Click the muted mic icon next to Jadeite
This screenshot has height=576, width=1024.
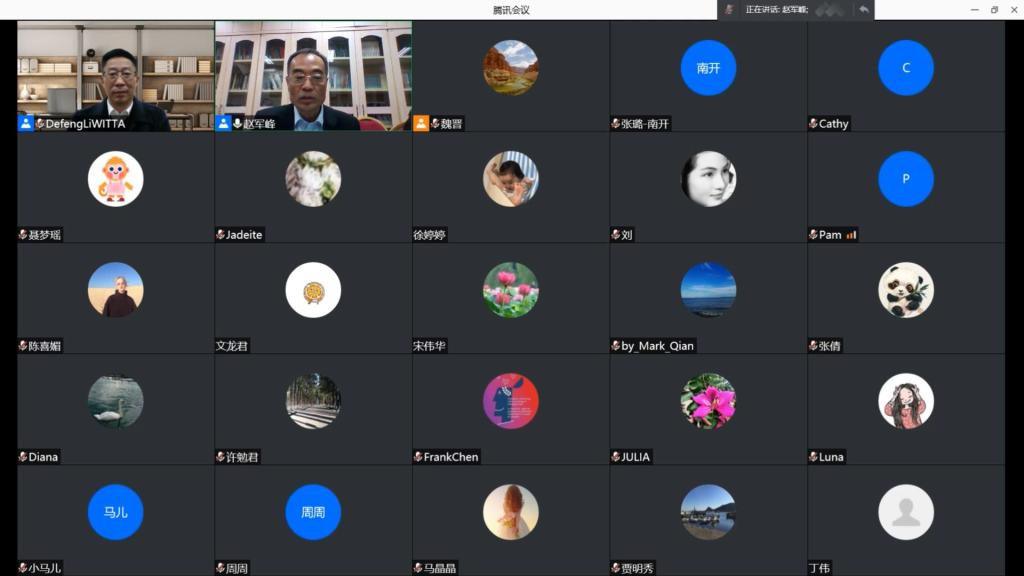(x=220, y=235)
